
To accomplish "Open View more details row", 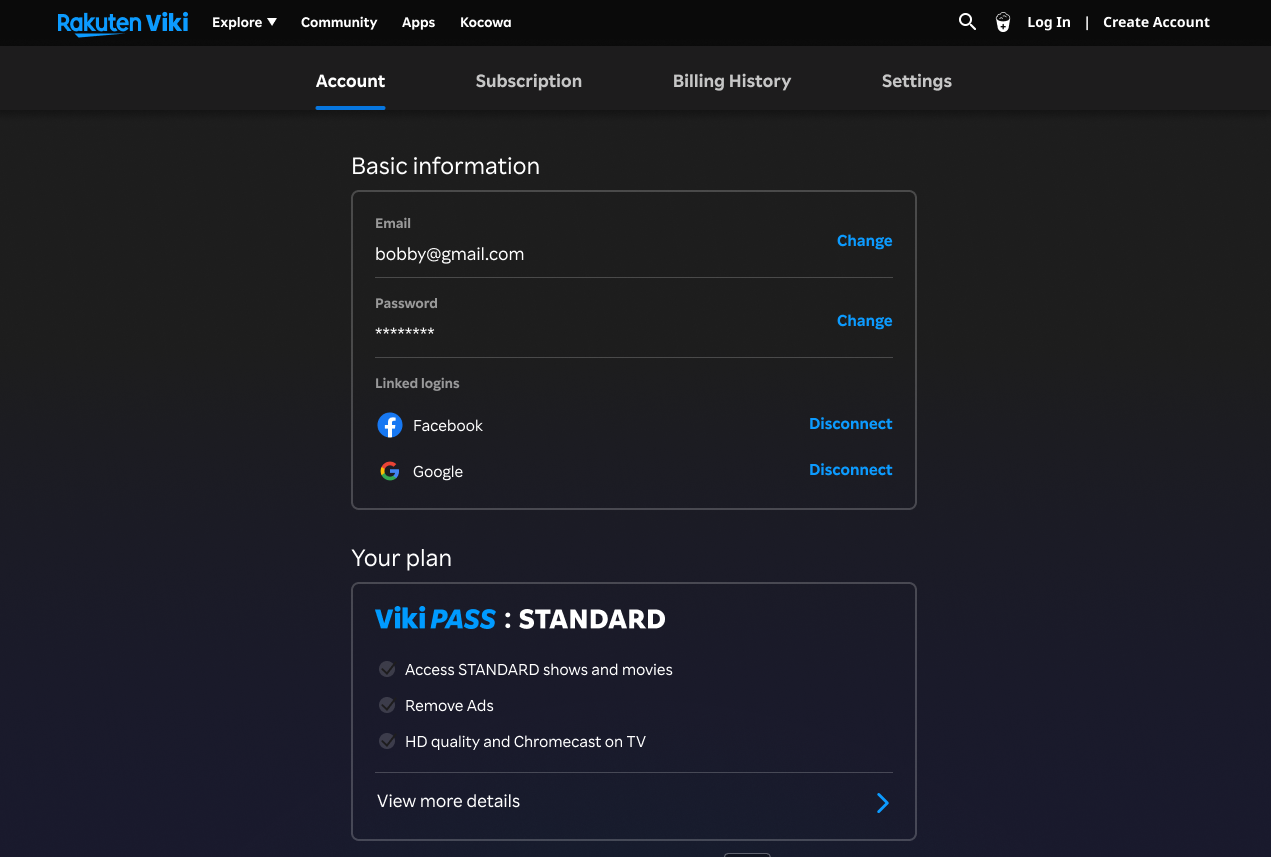I will [x=449, y=801].
